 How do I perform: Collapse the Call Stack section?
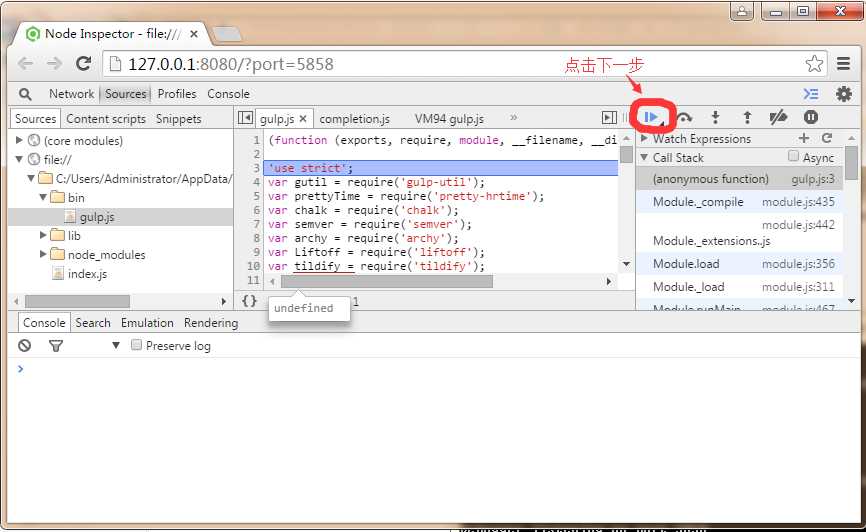tap(644, 157)
